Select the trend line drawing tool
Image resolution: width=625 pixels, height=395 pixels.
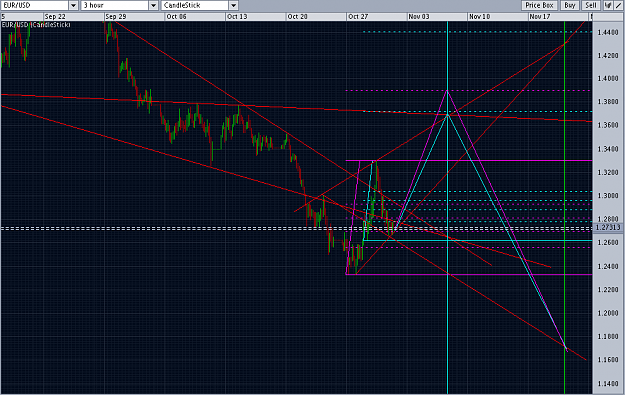pyautogui.click(x=619, y=5)
